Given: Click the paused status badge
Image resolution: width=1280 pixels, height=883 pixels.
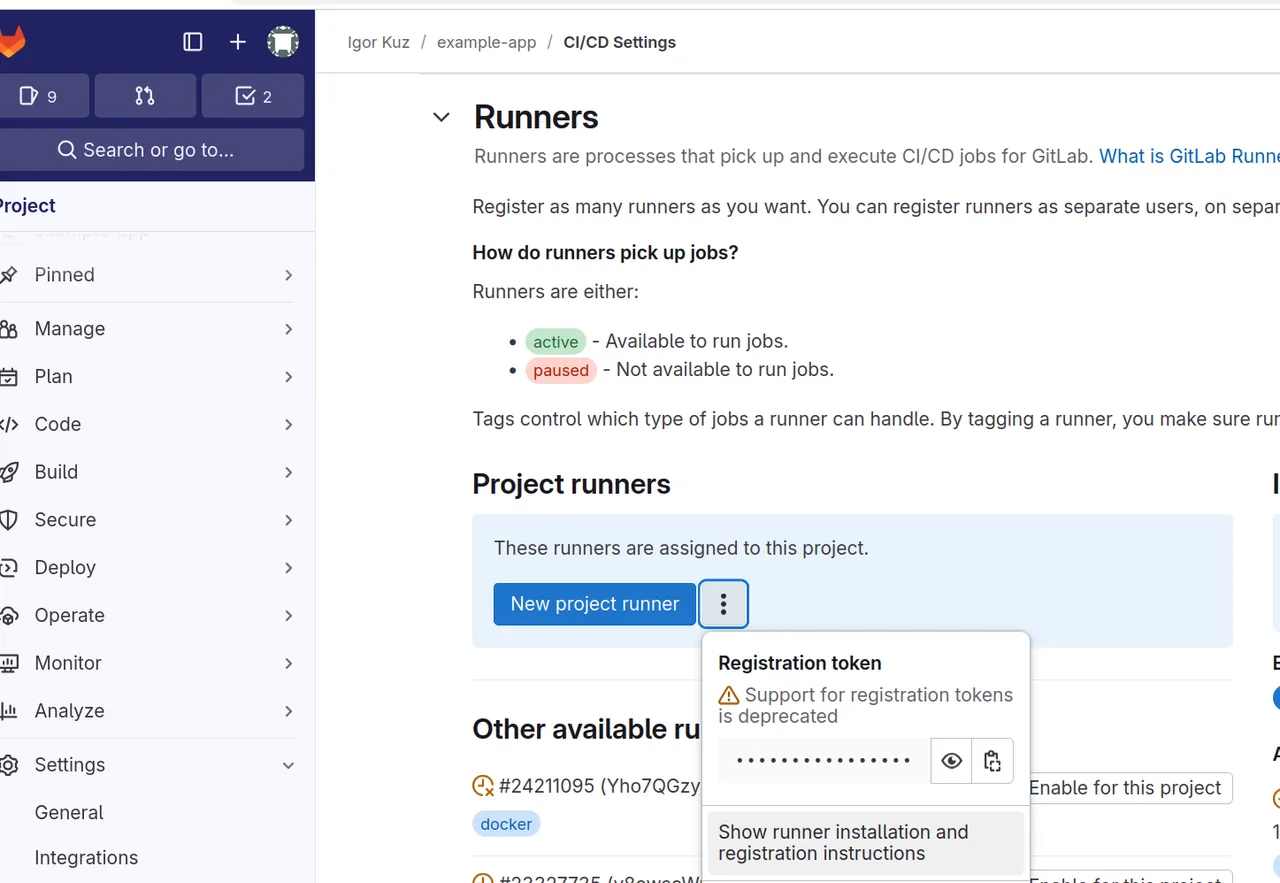Looking at the screenshot, I should [561, 370].
